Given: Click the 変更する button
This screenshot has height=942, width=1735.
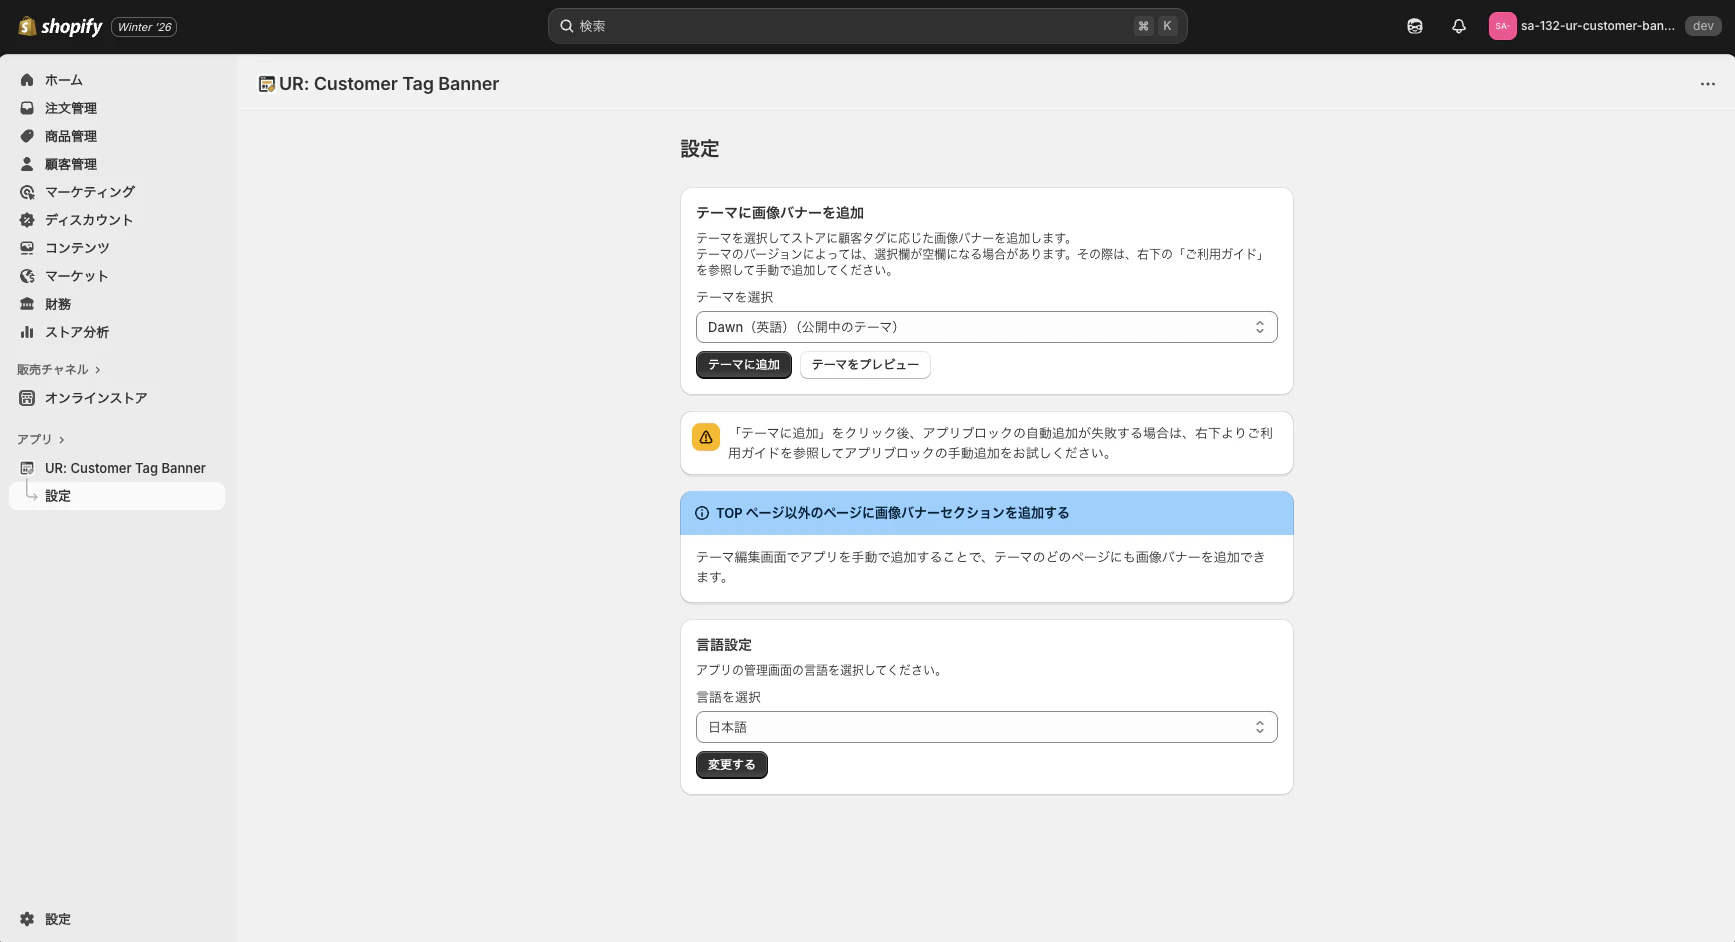Looking at the screenshot, I should click(x=732, y=765).
